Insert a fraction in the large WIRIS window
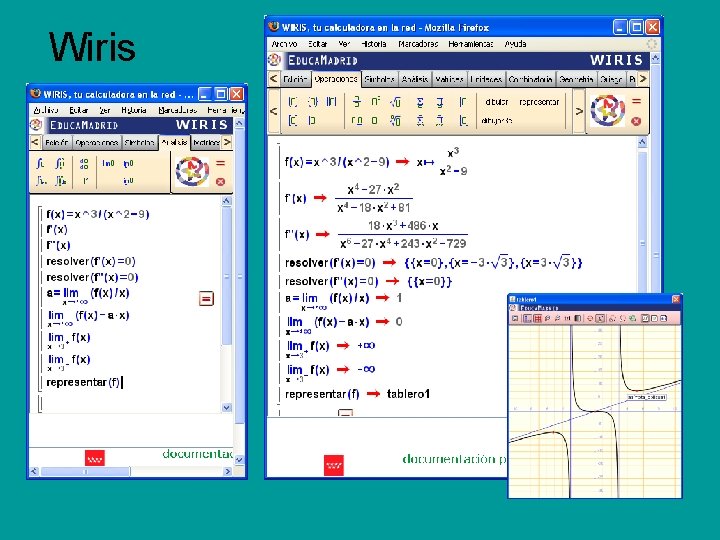 [x=357, y=101]
